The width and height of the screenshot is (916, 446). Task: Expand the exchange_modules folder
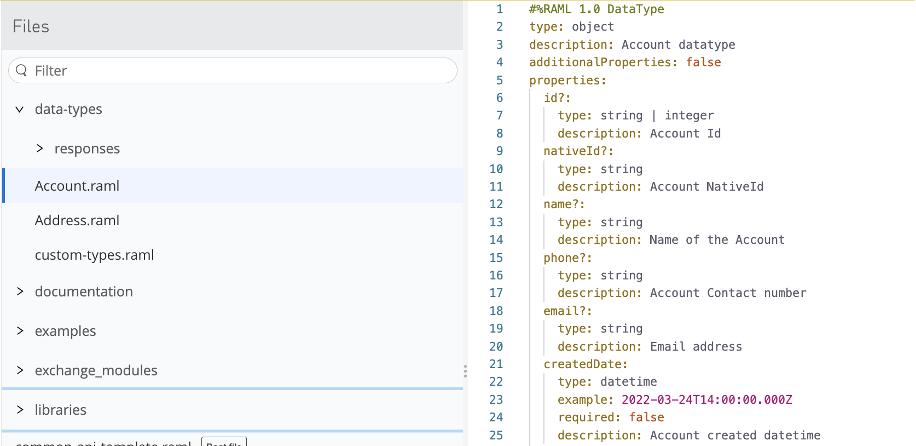point(20,371)
